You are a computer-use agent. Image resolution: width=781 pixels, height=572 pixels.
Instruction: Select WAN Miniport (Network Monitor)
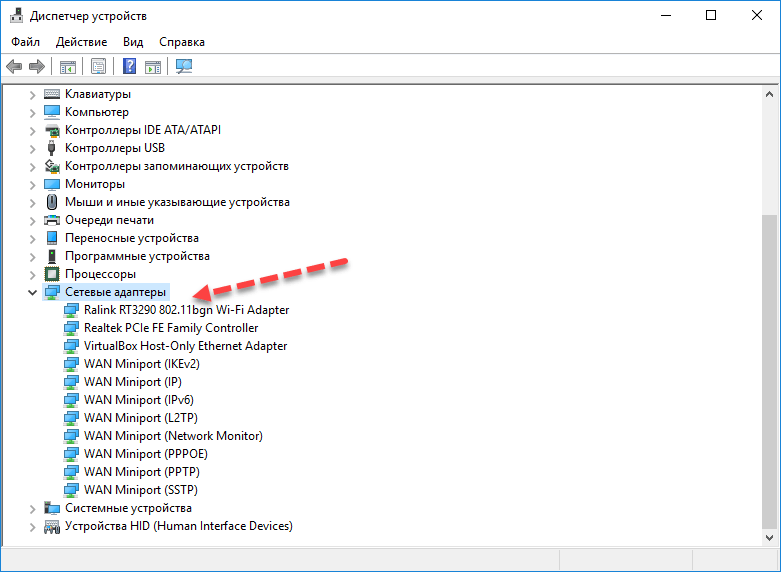point(173,435)
